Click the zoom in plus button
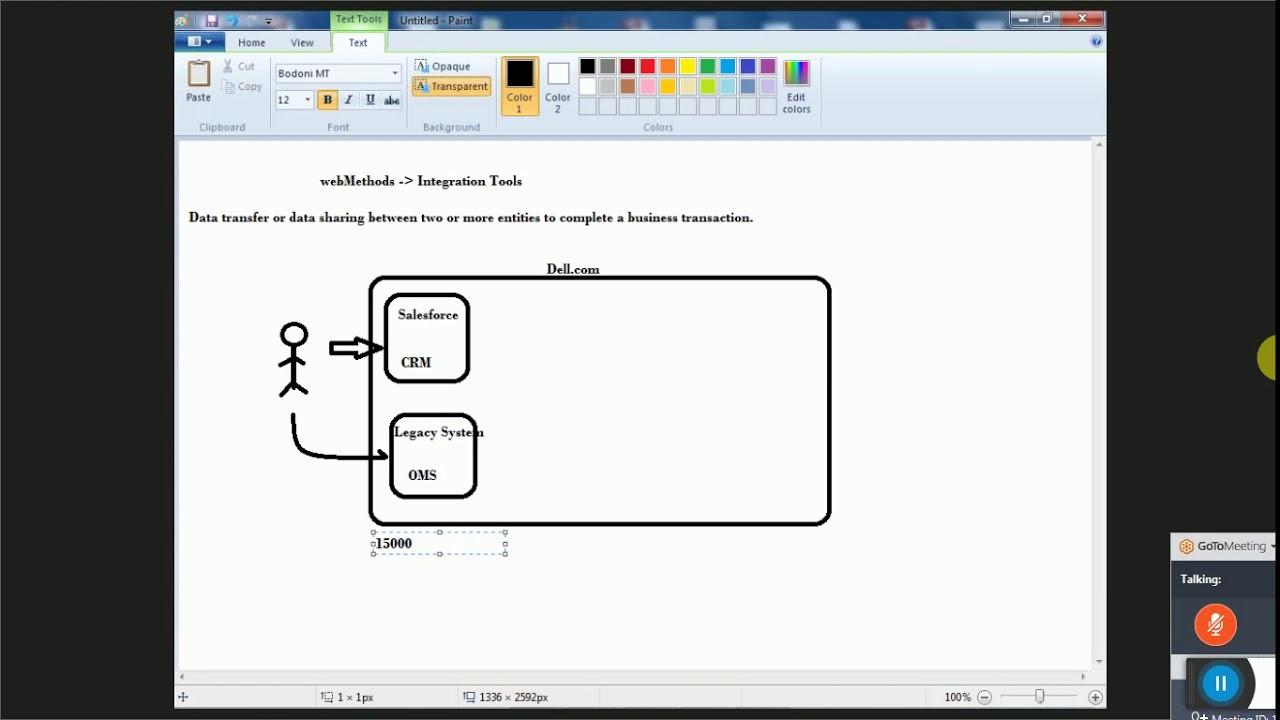Viewport: 1280px width, 720px height. click(1095, 697)
